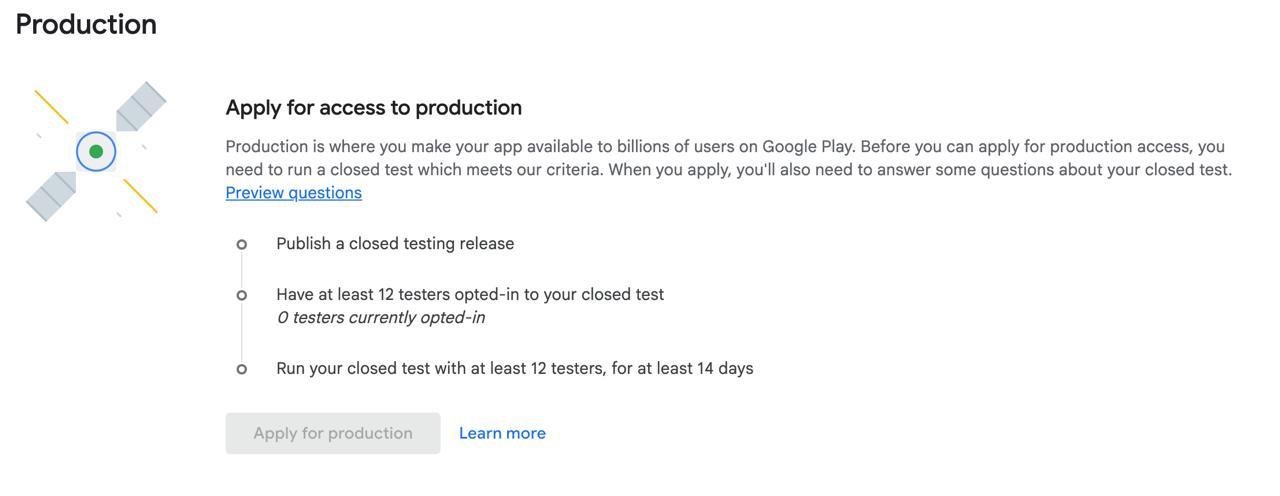Click the yellow streak at the illustration's upper left
The image size is (1280, 496).
(51, 107)
